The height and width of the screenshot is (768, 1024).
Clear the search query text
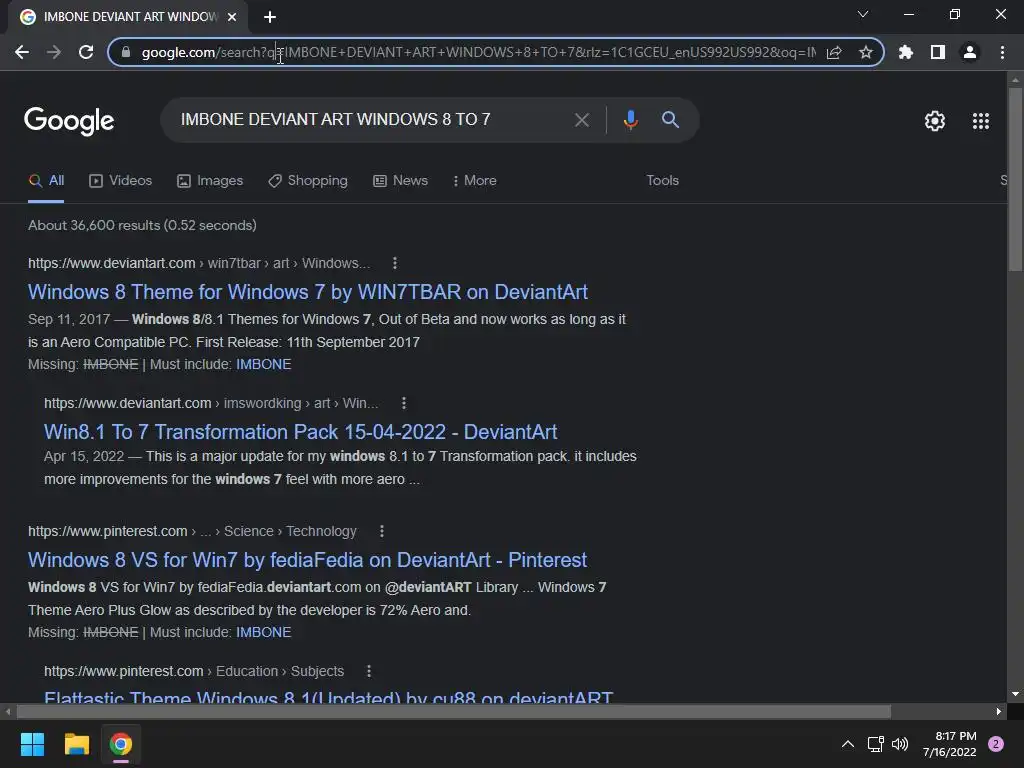point(581,120)
